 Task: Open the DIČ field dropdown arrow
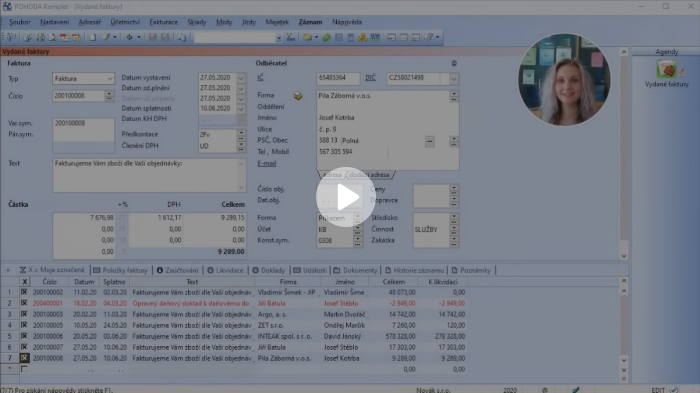454,79
